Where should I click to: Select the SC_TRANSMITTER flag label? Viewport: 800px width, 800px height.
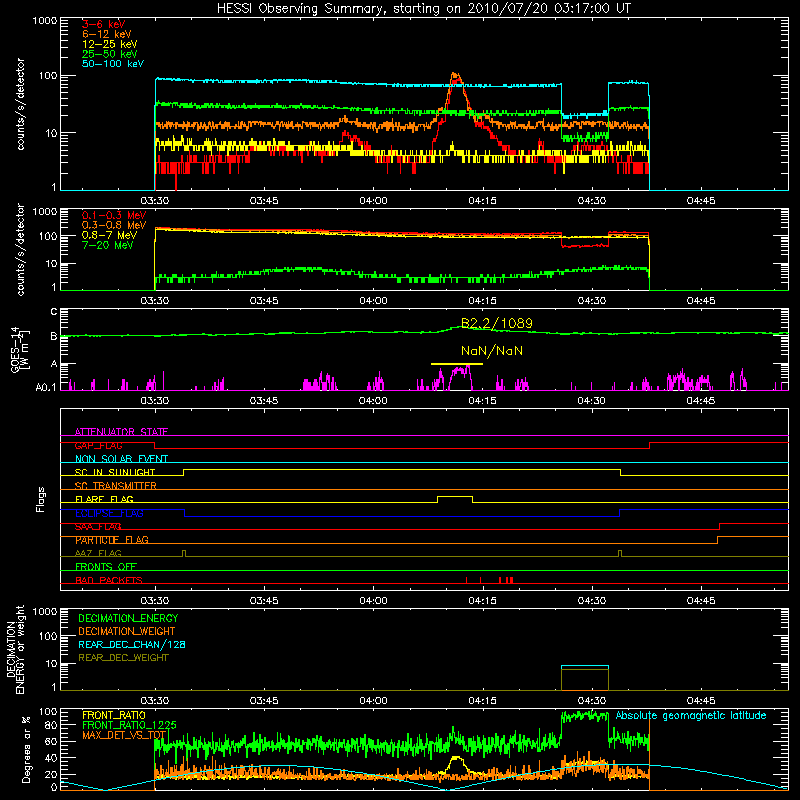[x=116, y=485]
